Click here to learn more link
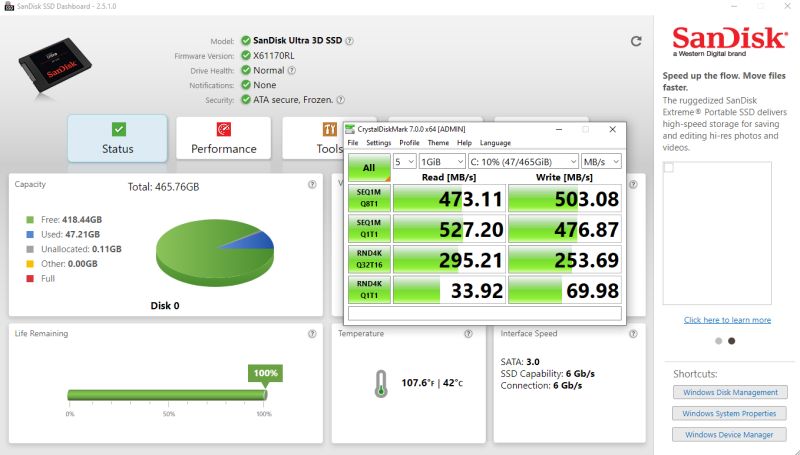 tap(727, 320)
